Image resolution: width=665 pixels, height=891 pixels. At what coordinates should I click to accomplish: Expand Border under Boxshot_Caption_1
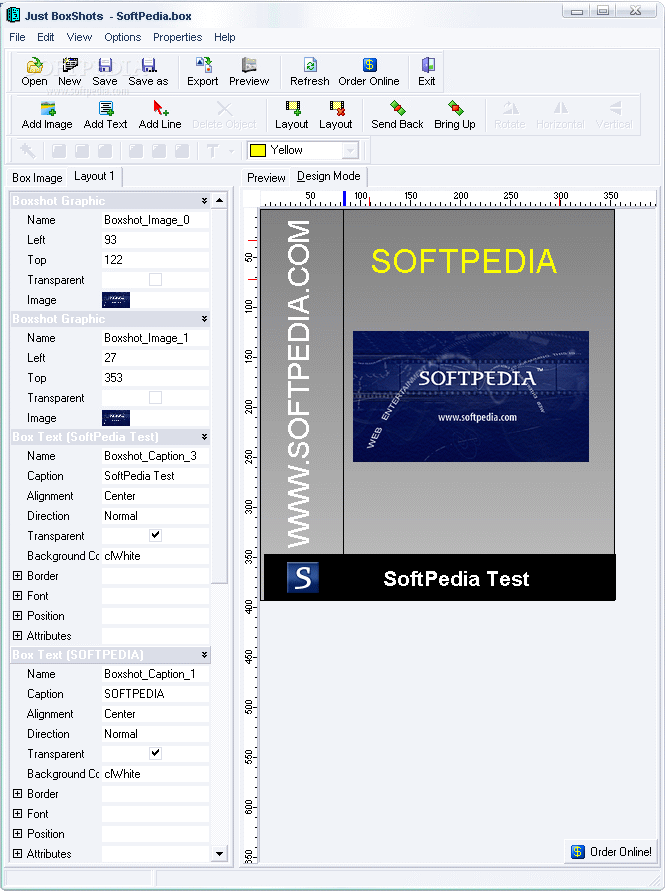point(18,794)
